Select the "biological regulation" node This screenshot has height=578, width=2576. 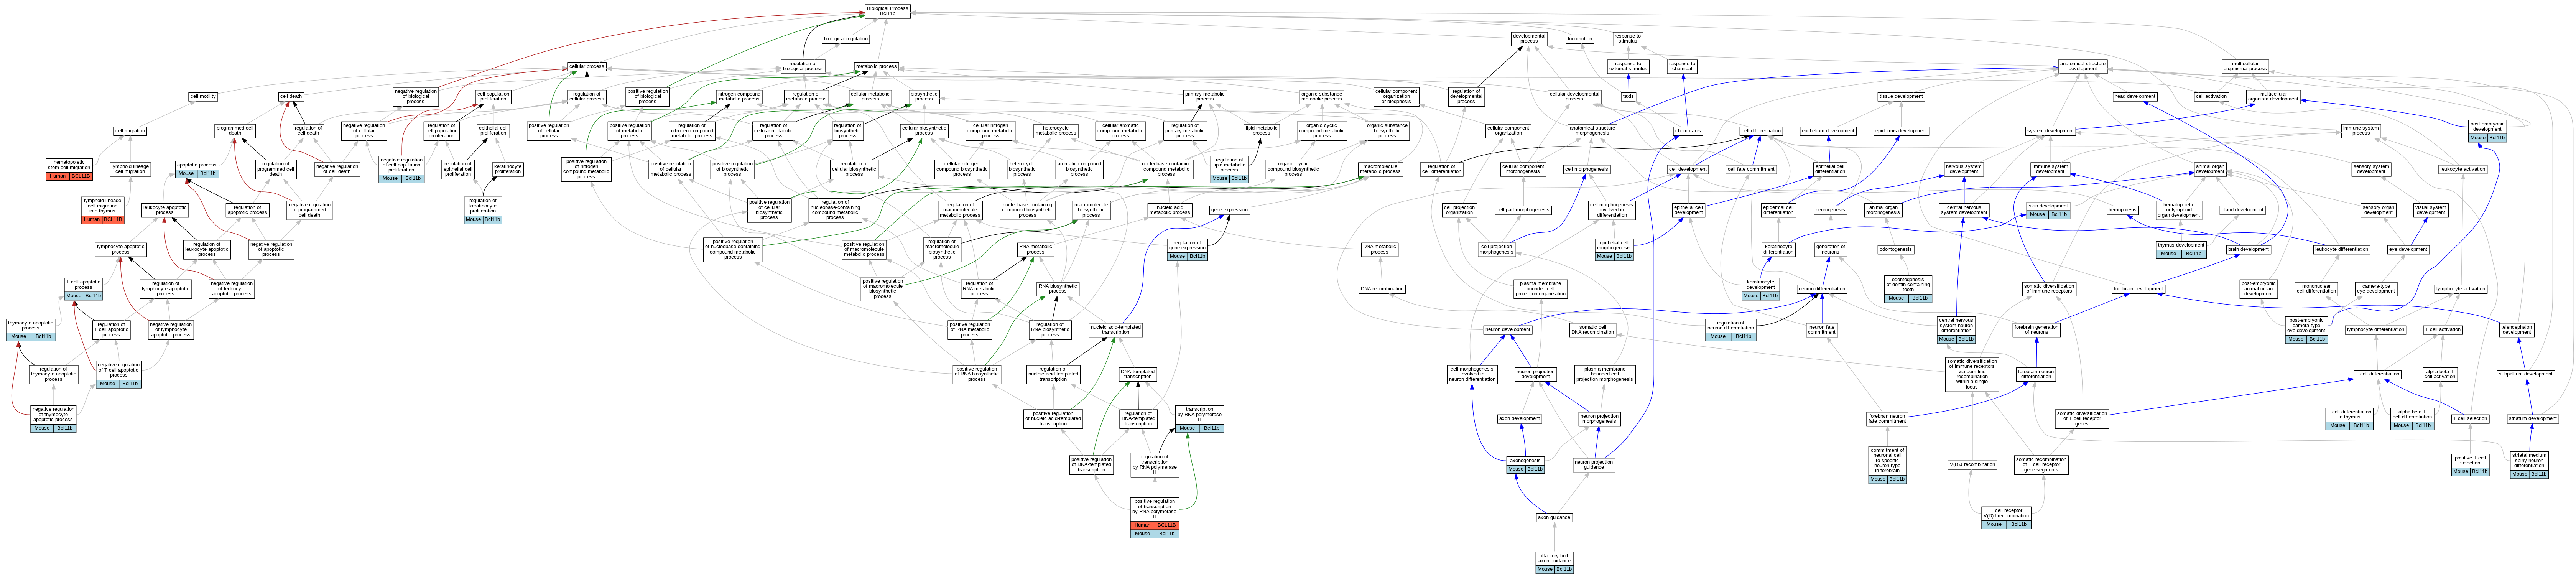pos(846,39)
